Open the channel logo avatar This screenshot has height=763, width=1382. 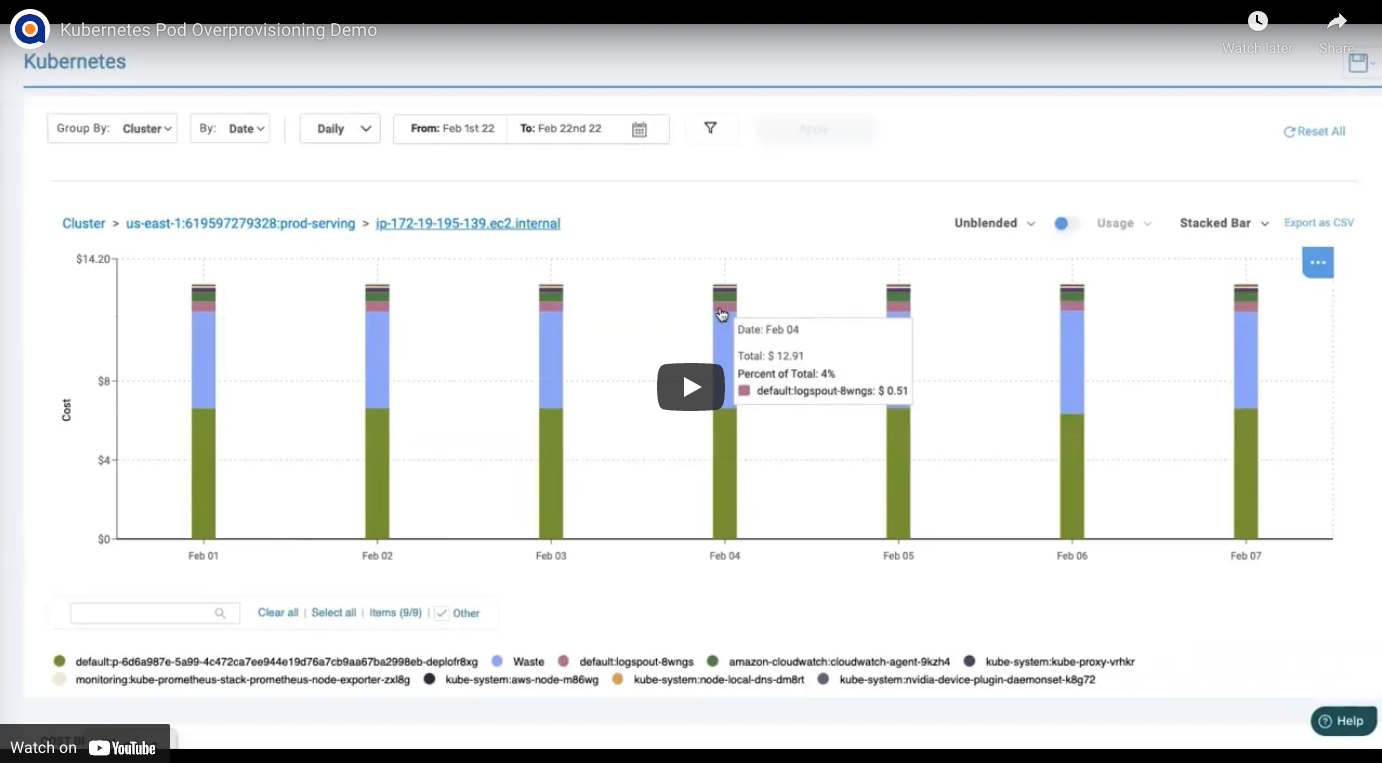(30, 29)
